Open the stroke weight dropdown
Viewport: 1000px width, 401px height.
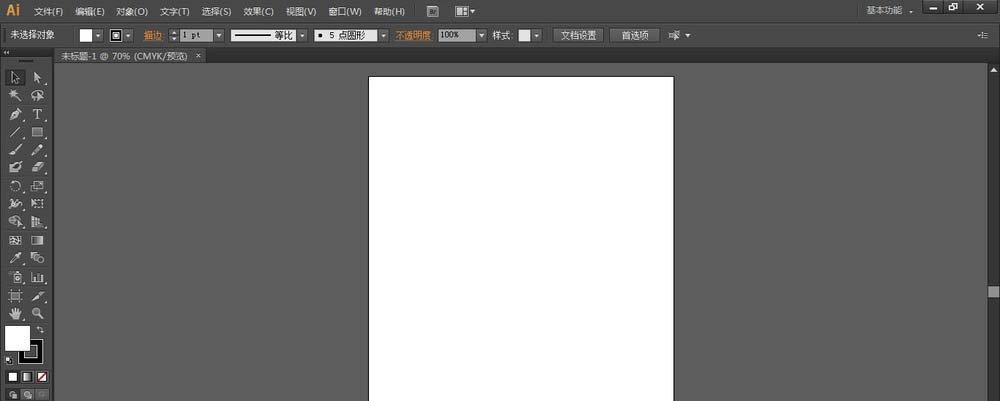click(x=219, y=36)
